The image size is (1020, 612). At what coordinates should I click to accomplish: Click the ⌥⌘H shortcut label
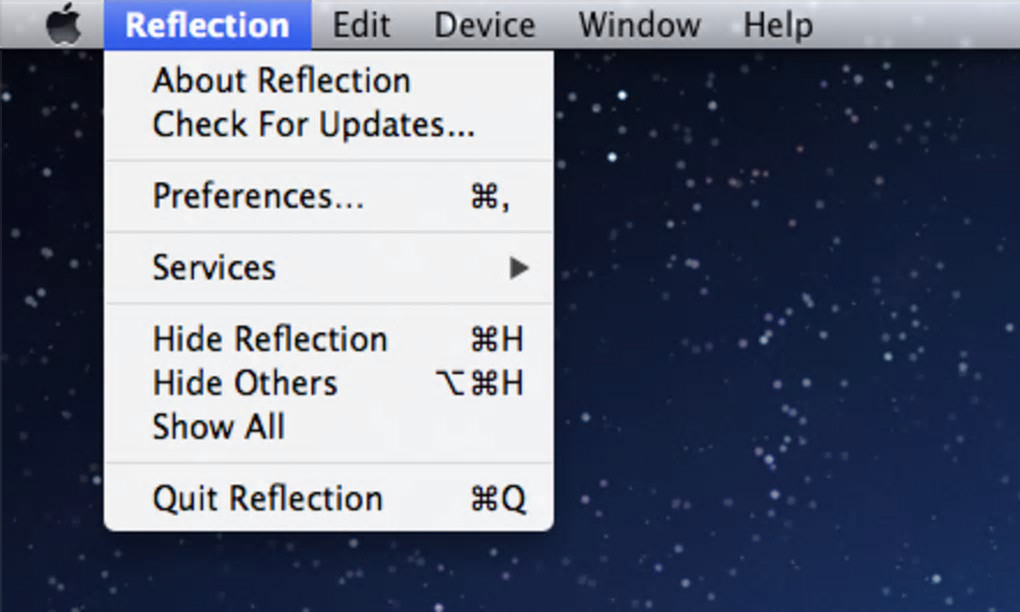click(480, 383)
